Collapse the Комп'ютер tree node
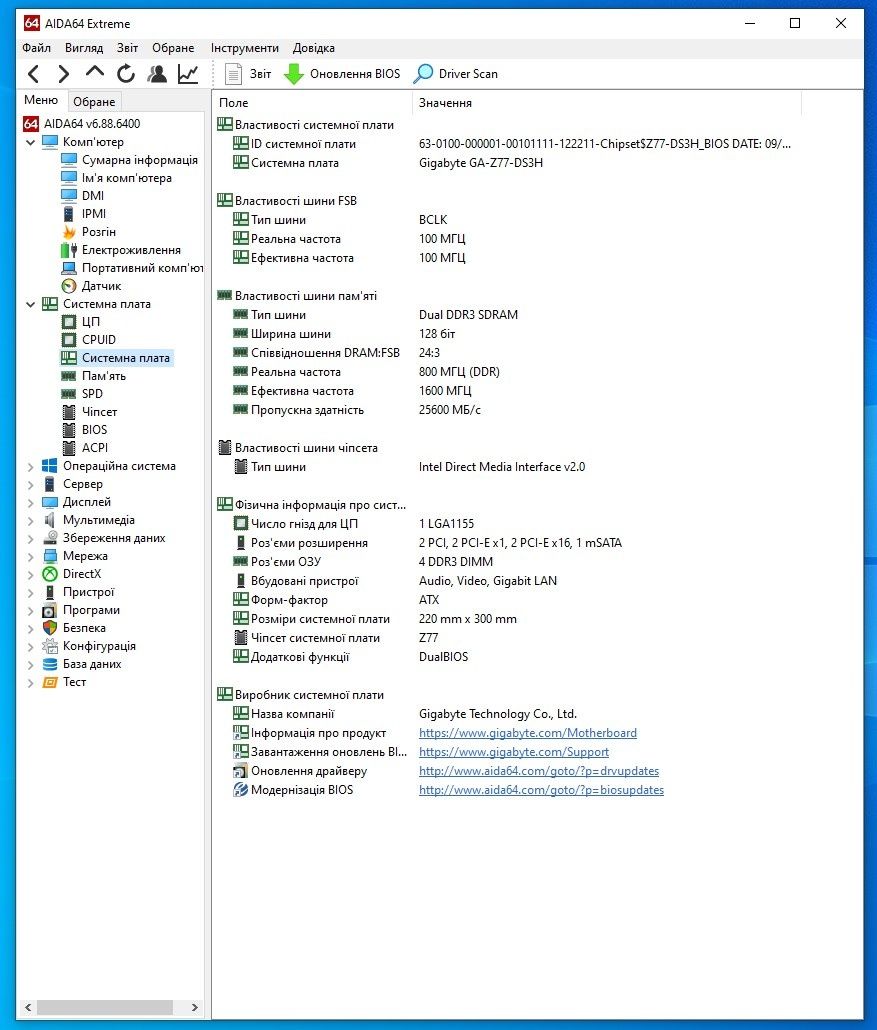877x1030 pixels. (x=30, y=142)
